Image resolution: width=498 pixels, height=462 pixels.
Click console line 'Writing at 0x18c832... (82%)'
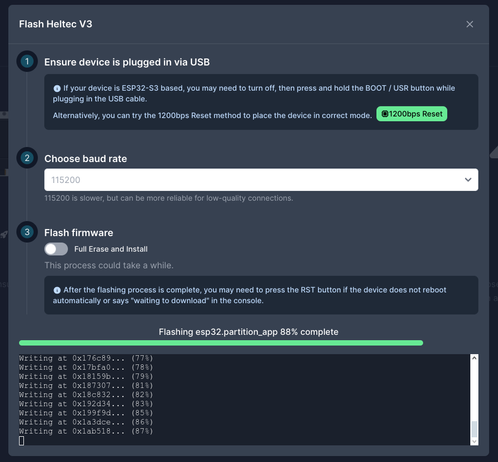[x=86, y=395]
